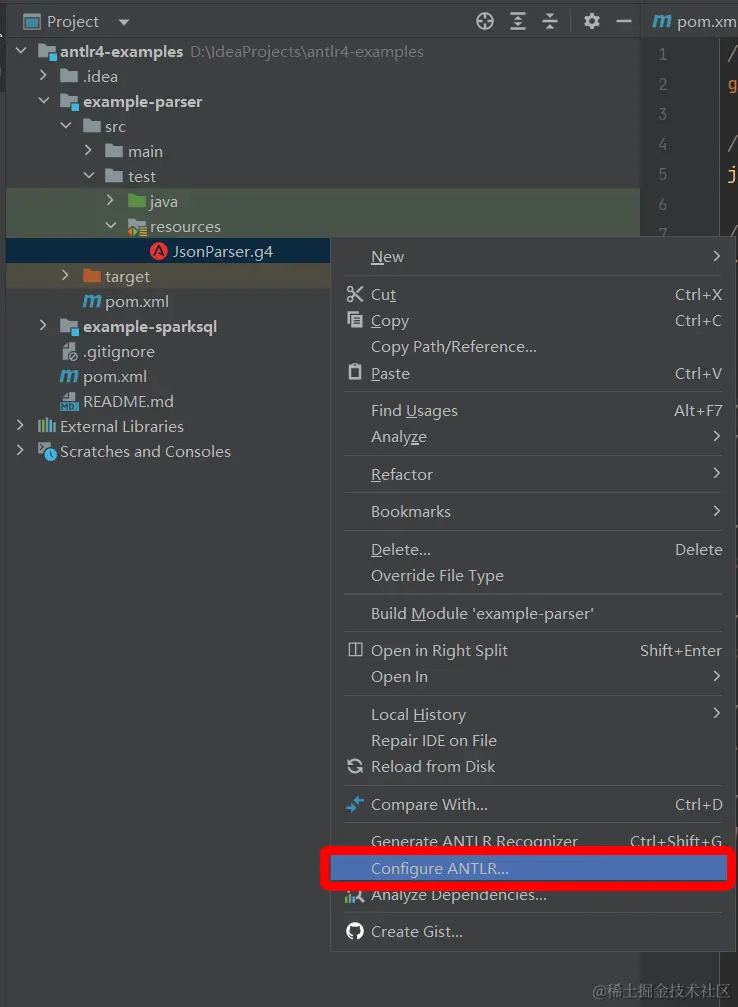Select .gitignore in project tree

click(x=108, y=351)
